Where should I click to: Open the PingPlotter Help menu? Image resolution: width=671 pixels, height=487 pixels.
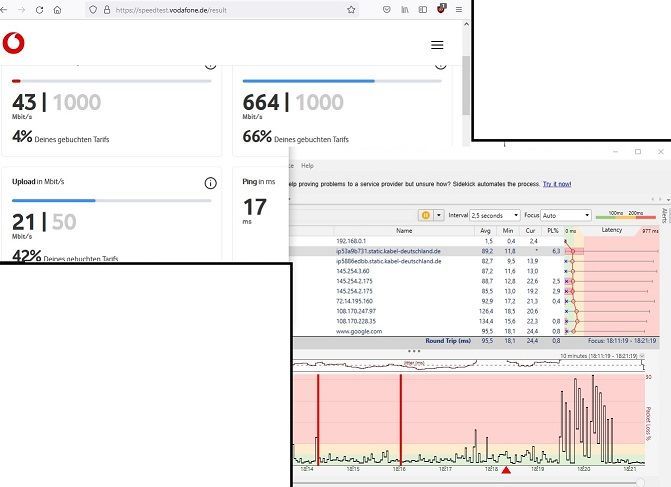pyautogui.click(x=307, y=166)
